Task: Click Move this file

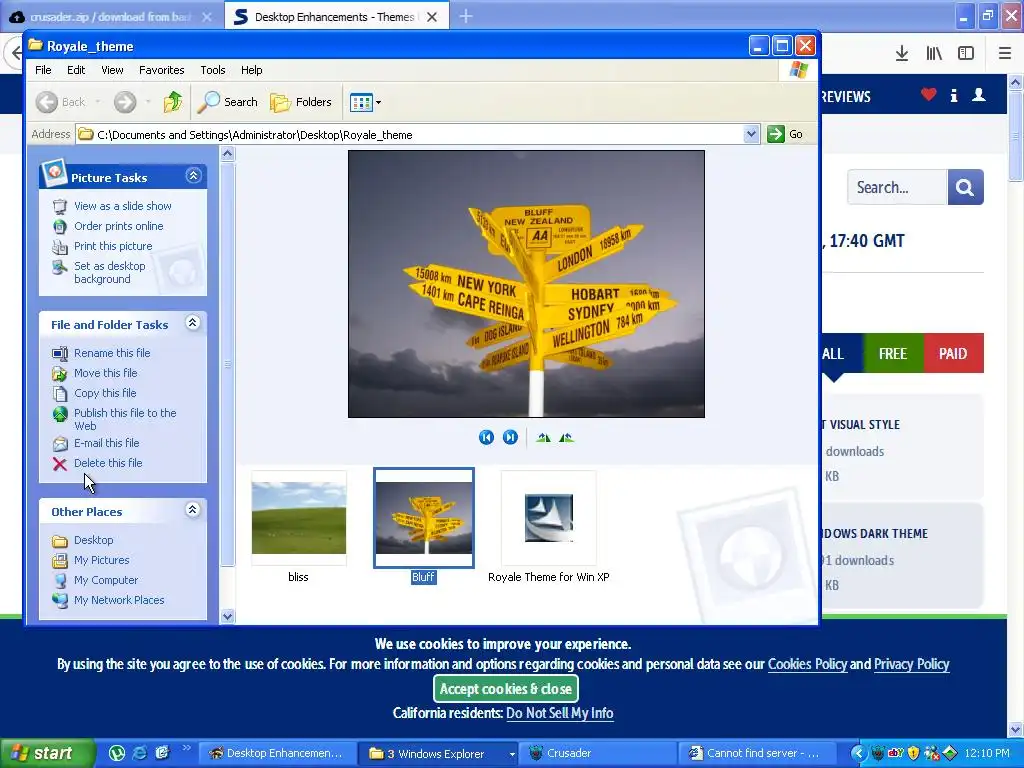Action: click(x=105, y=373)
